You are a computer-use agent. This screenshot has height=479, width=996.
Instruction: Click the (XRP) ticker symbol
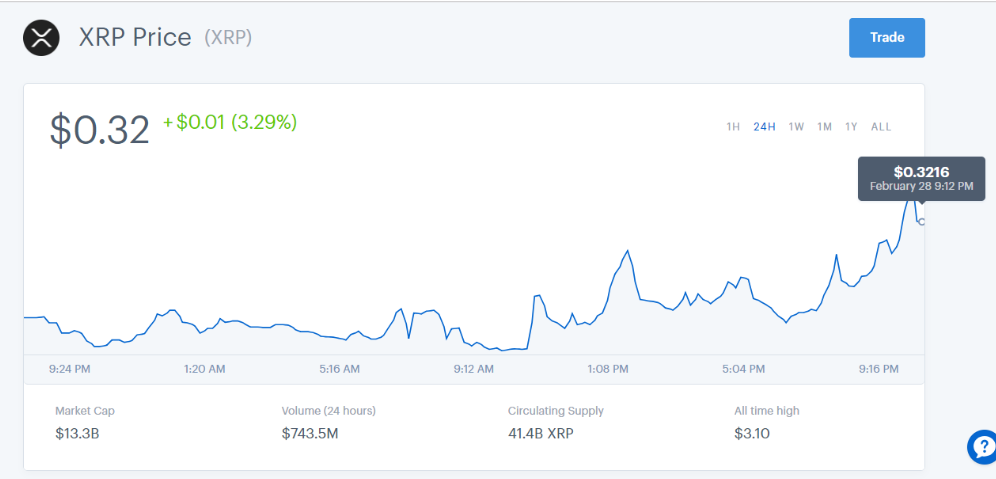point(228,38)
